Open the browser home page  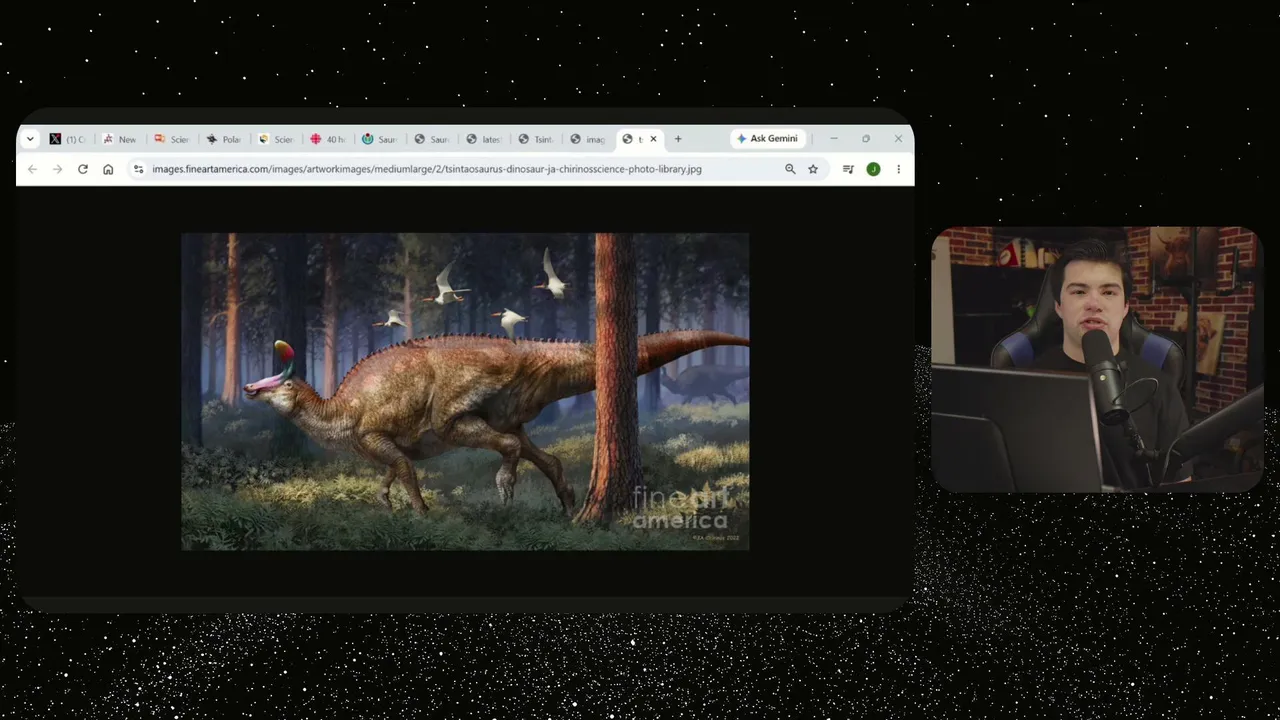[x=108, y=169]
